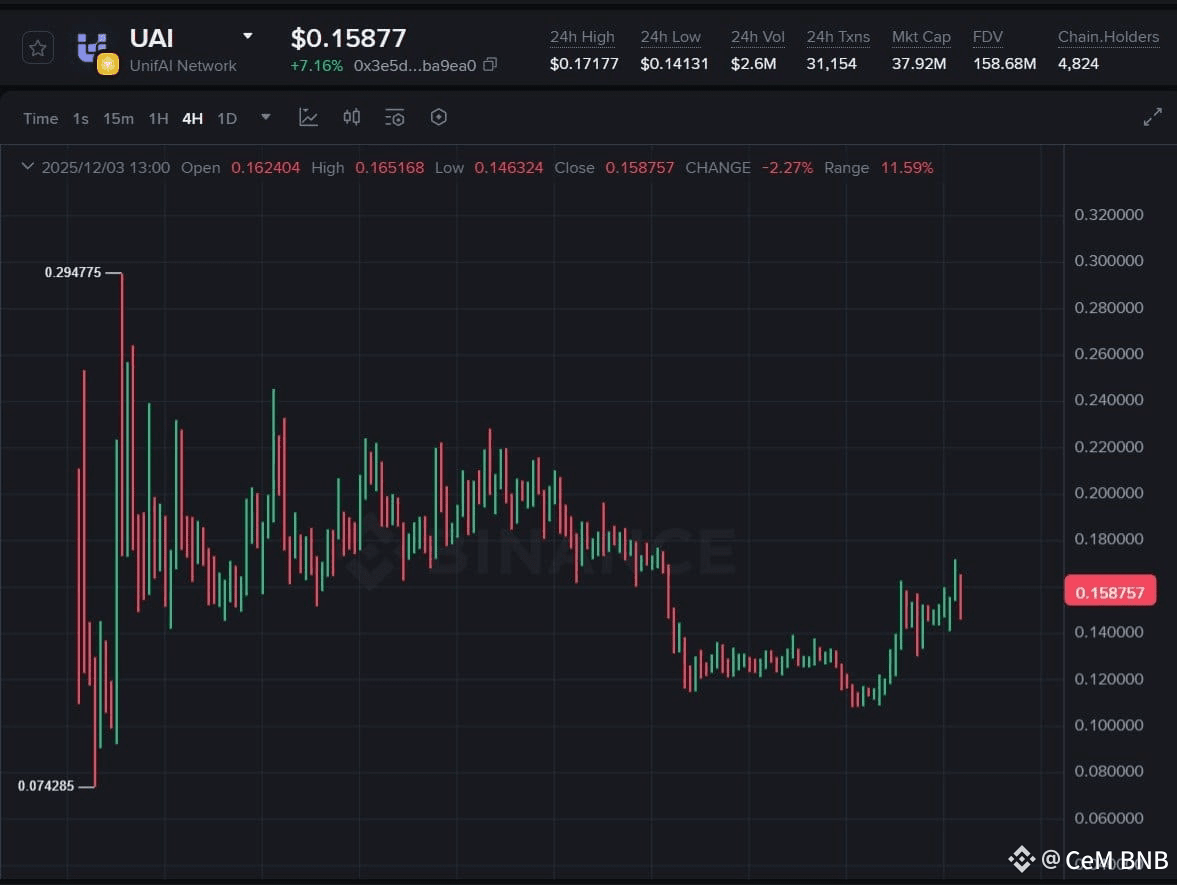
Task: Click the hexagon chart settings icon
Action: coord(439,117)
